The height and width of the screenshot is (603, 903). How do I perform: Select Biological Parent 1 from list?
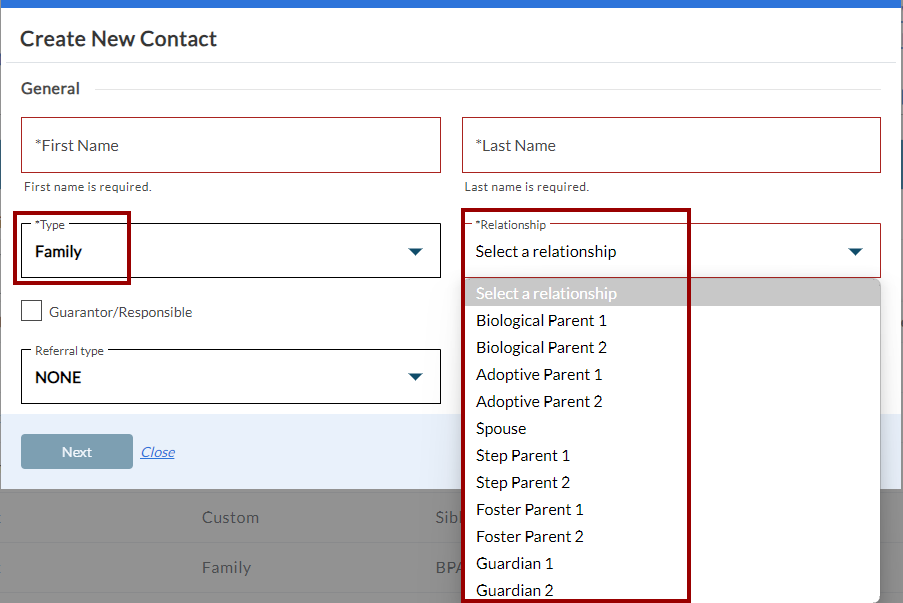tap(541, 320)
